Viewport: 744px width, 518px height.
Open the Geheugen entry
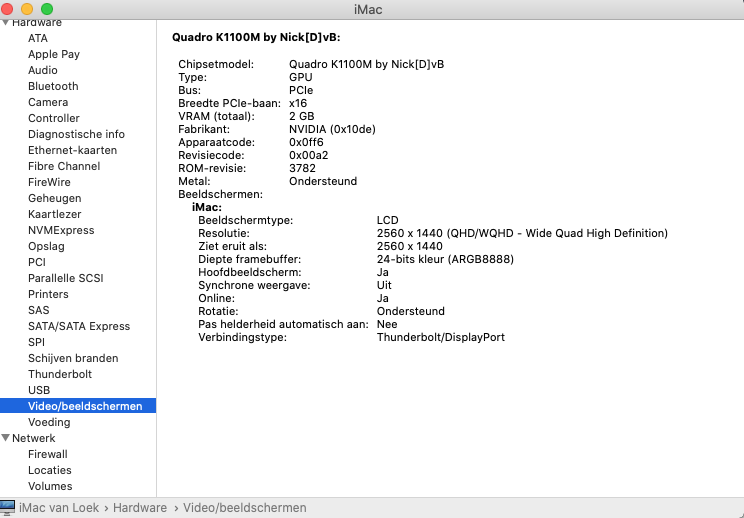(55, 198)
